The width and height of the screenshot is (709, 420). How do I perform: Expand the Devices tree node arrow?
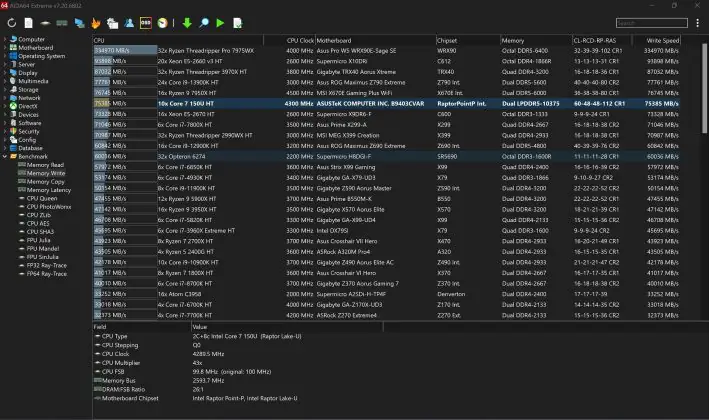(x=5, y=114)
